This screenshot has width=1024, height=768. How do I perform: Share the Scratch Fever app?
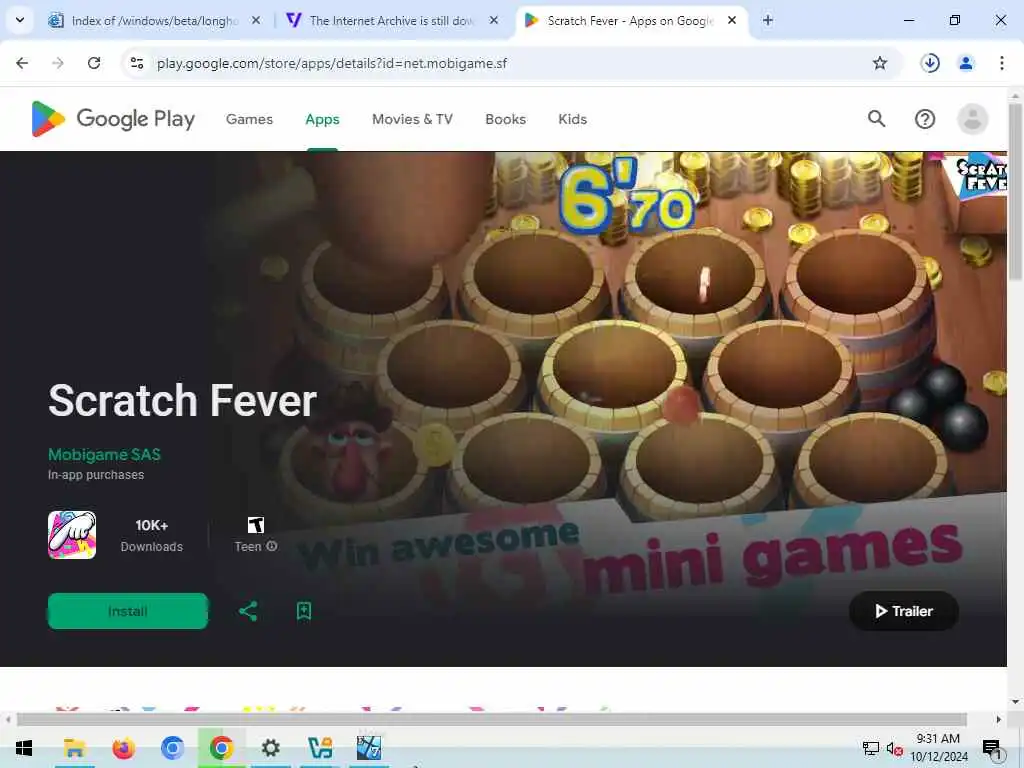pyautogui.click(x=248, y=611)
